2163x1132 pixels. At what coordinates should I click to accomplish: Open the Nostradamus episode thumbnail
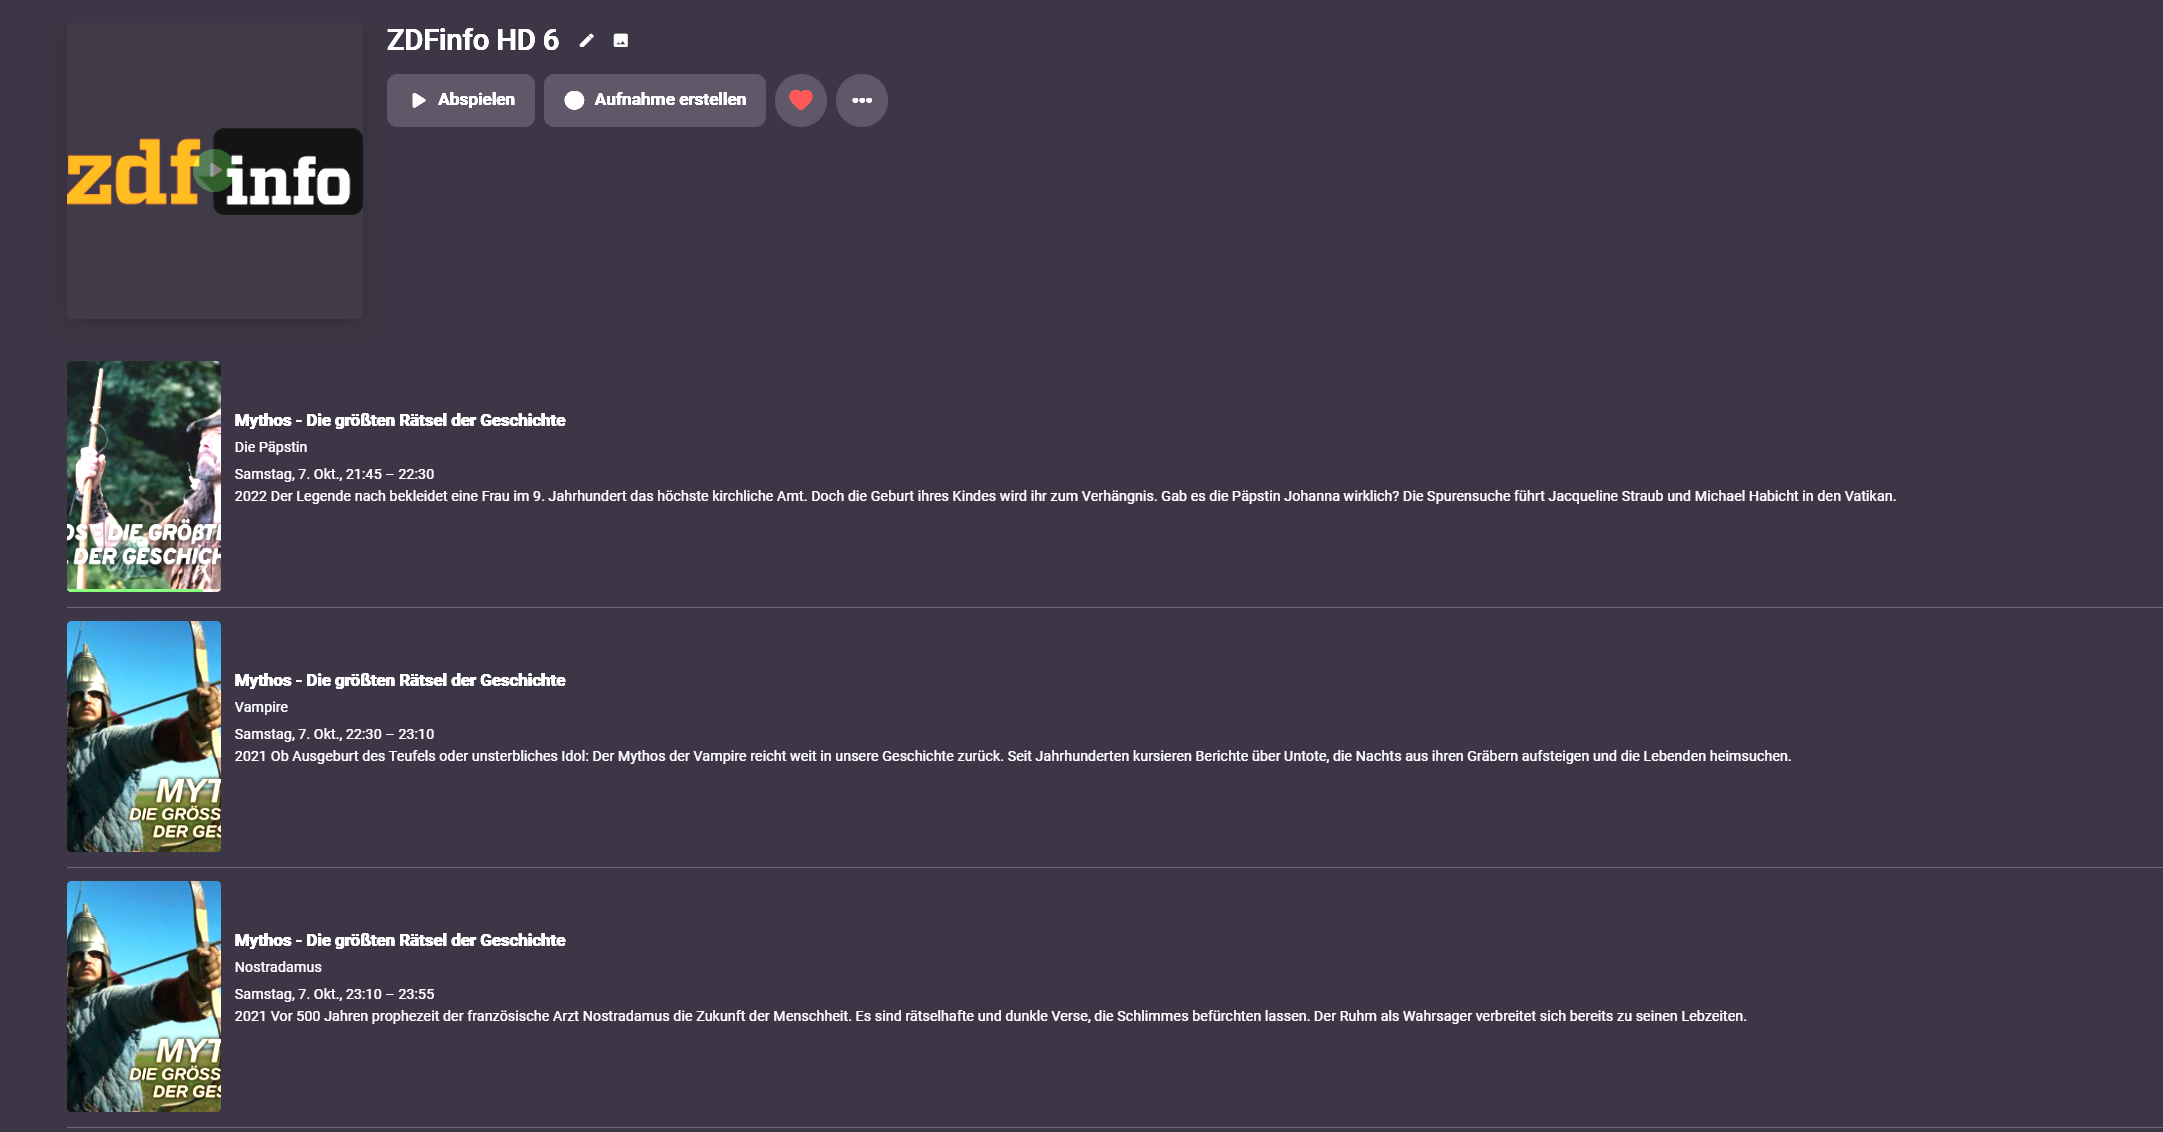[x=144, y=996]
